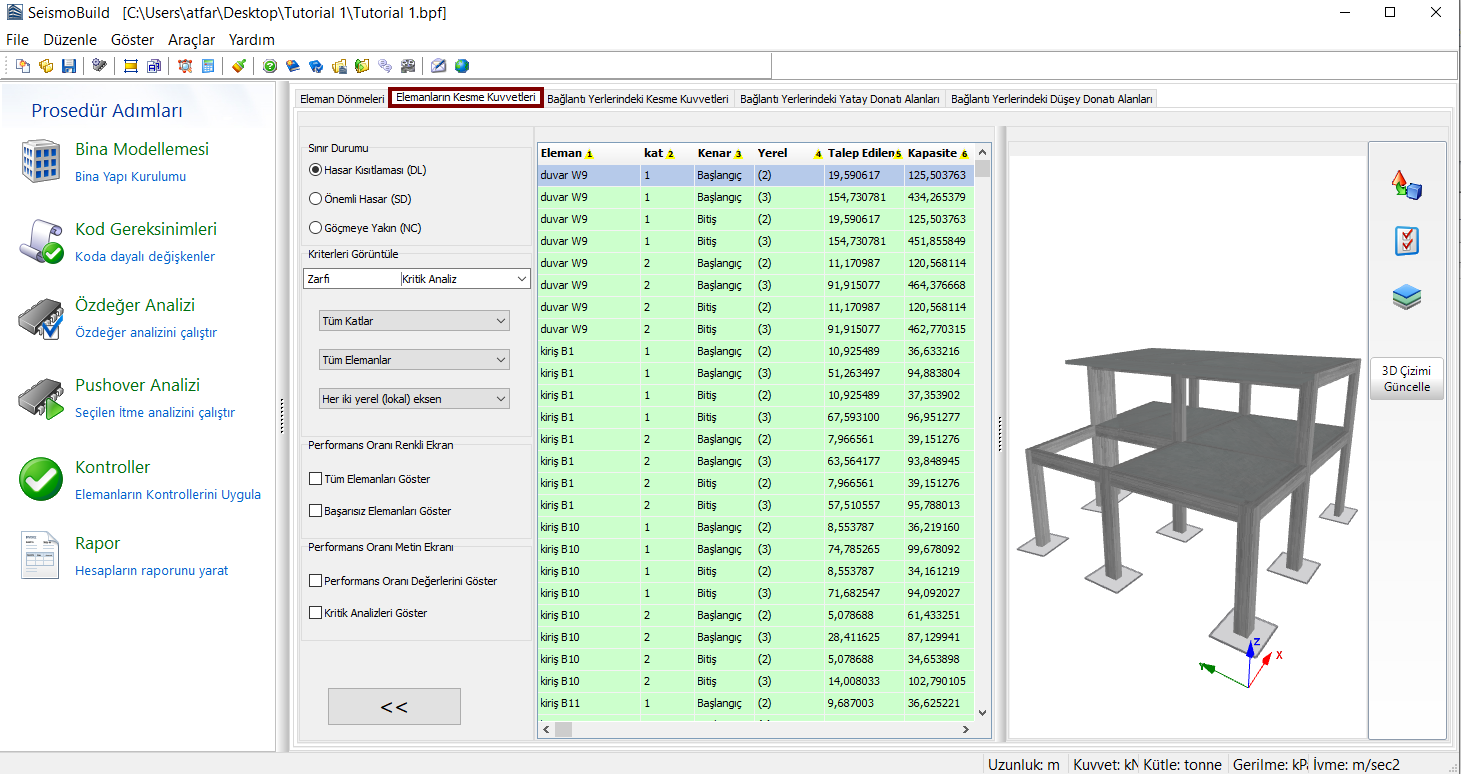
Task: Open the Tüm Elemanlar dropdown
Action: click(x=413, y=360)
